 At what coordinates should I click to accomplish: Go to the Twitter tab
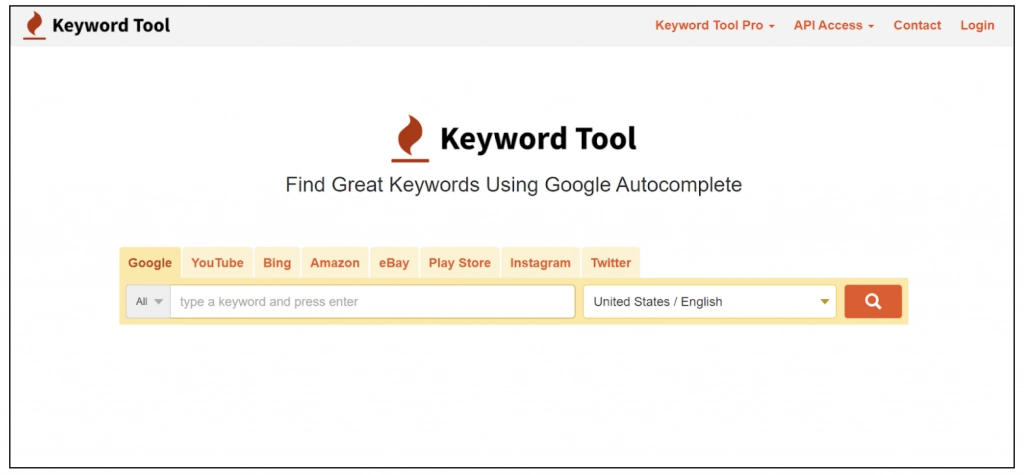click(610, 263)
